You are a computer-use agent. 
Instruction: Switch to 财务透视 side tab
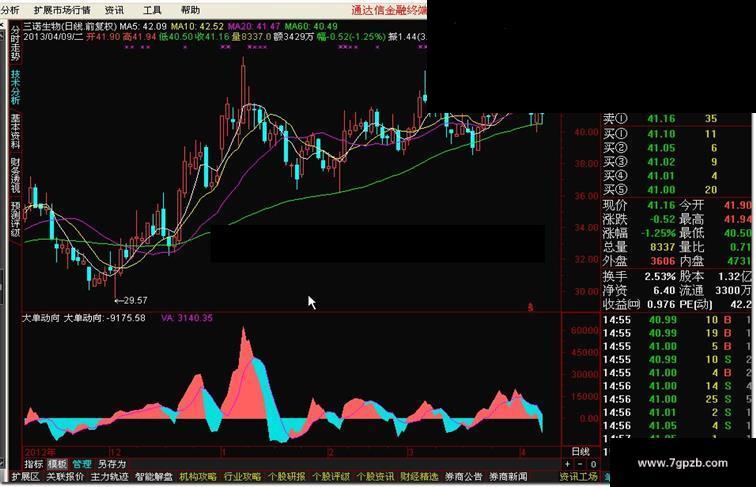tap(15, 174)
